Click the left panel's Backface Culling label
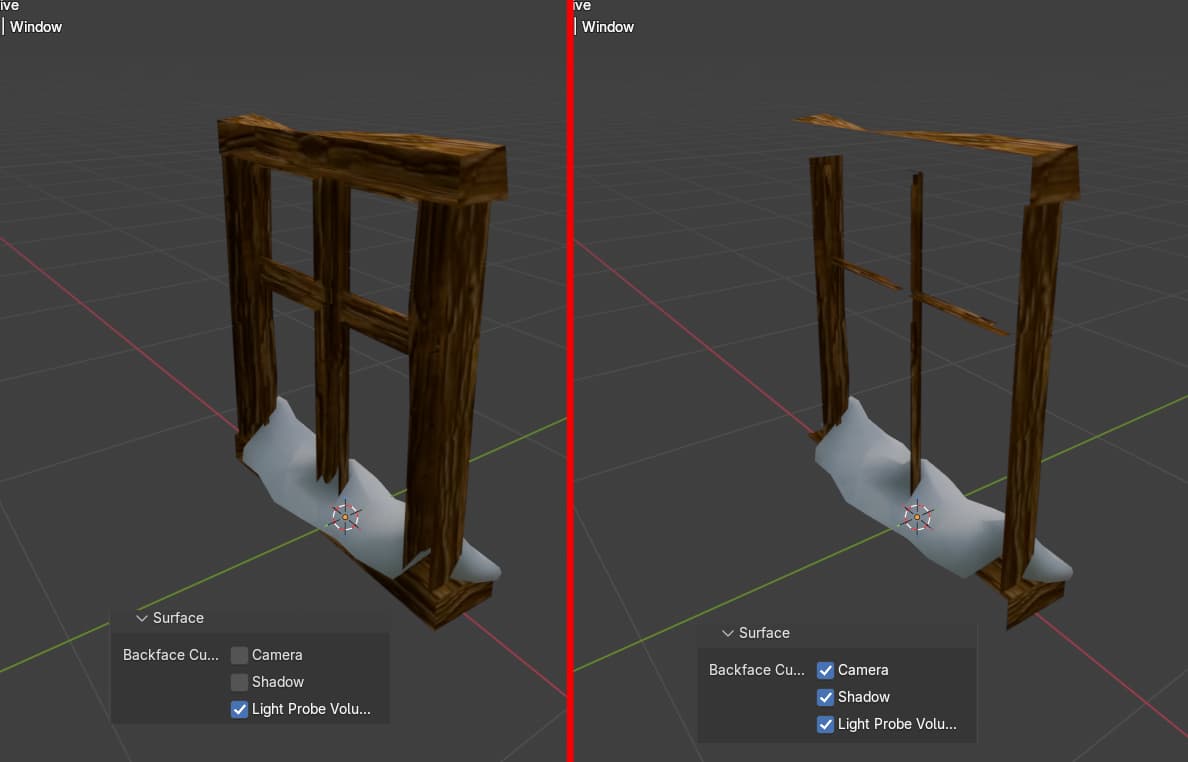The image size is (1188, 762). coord(170,655)
